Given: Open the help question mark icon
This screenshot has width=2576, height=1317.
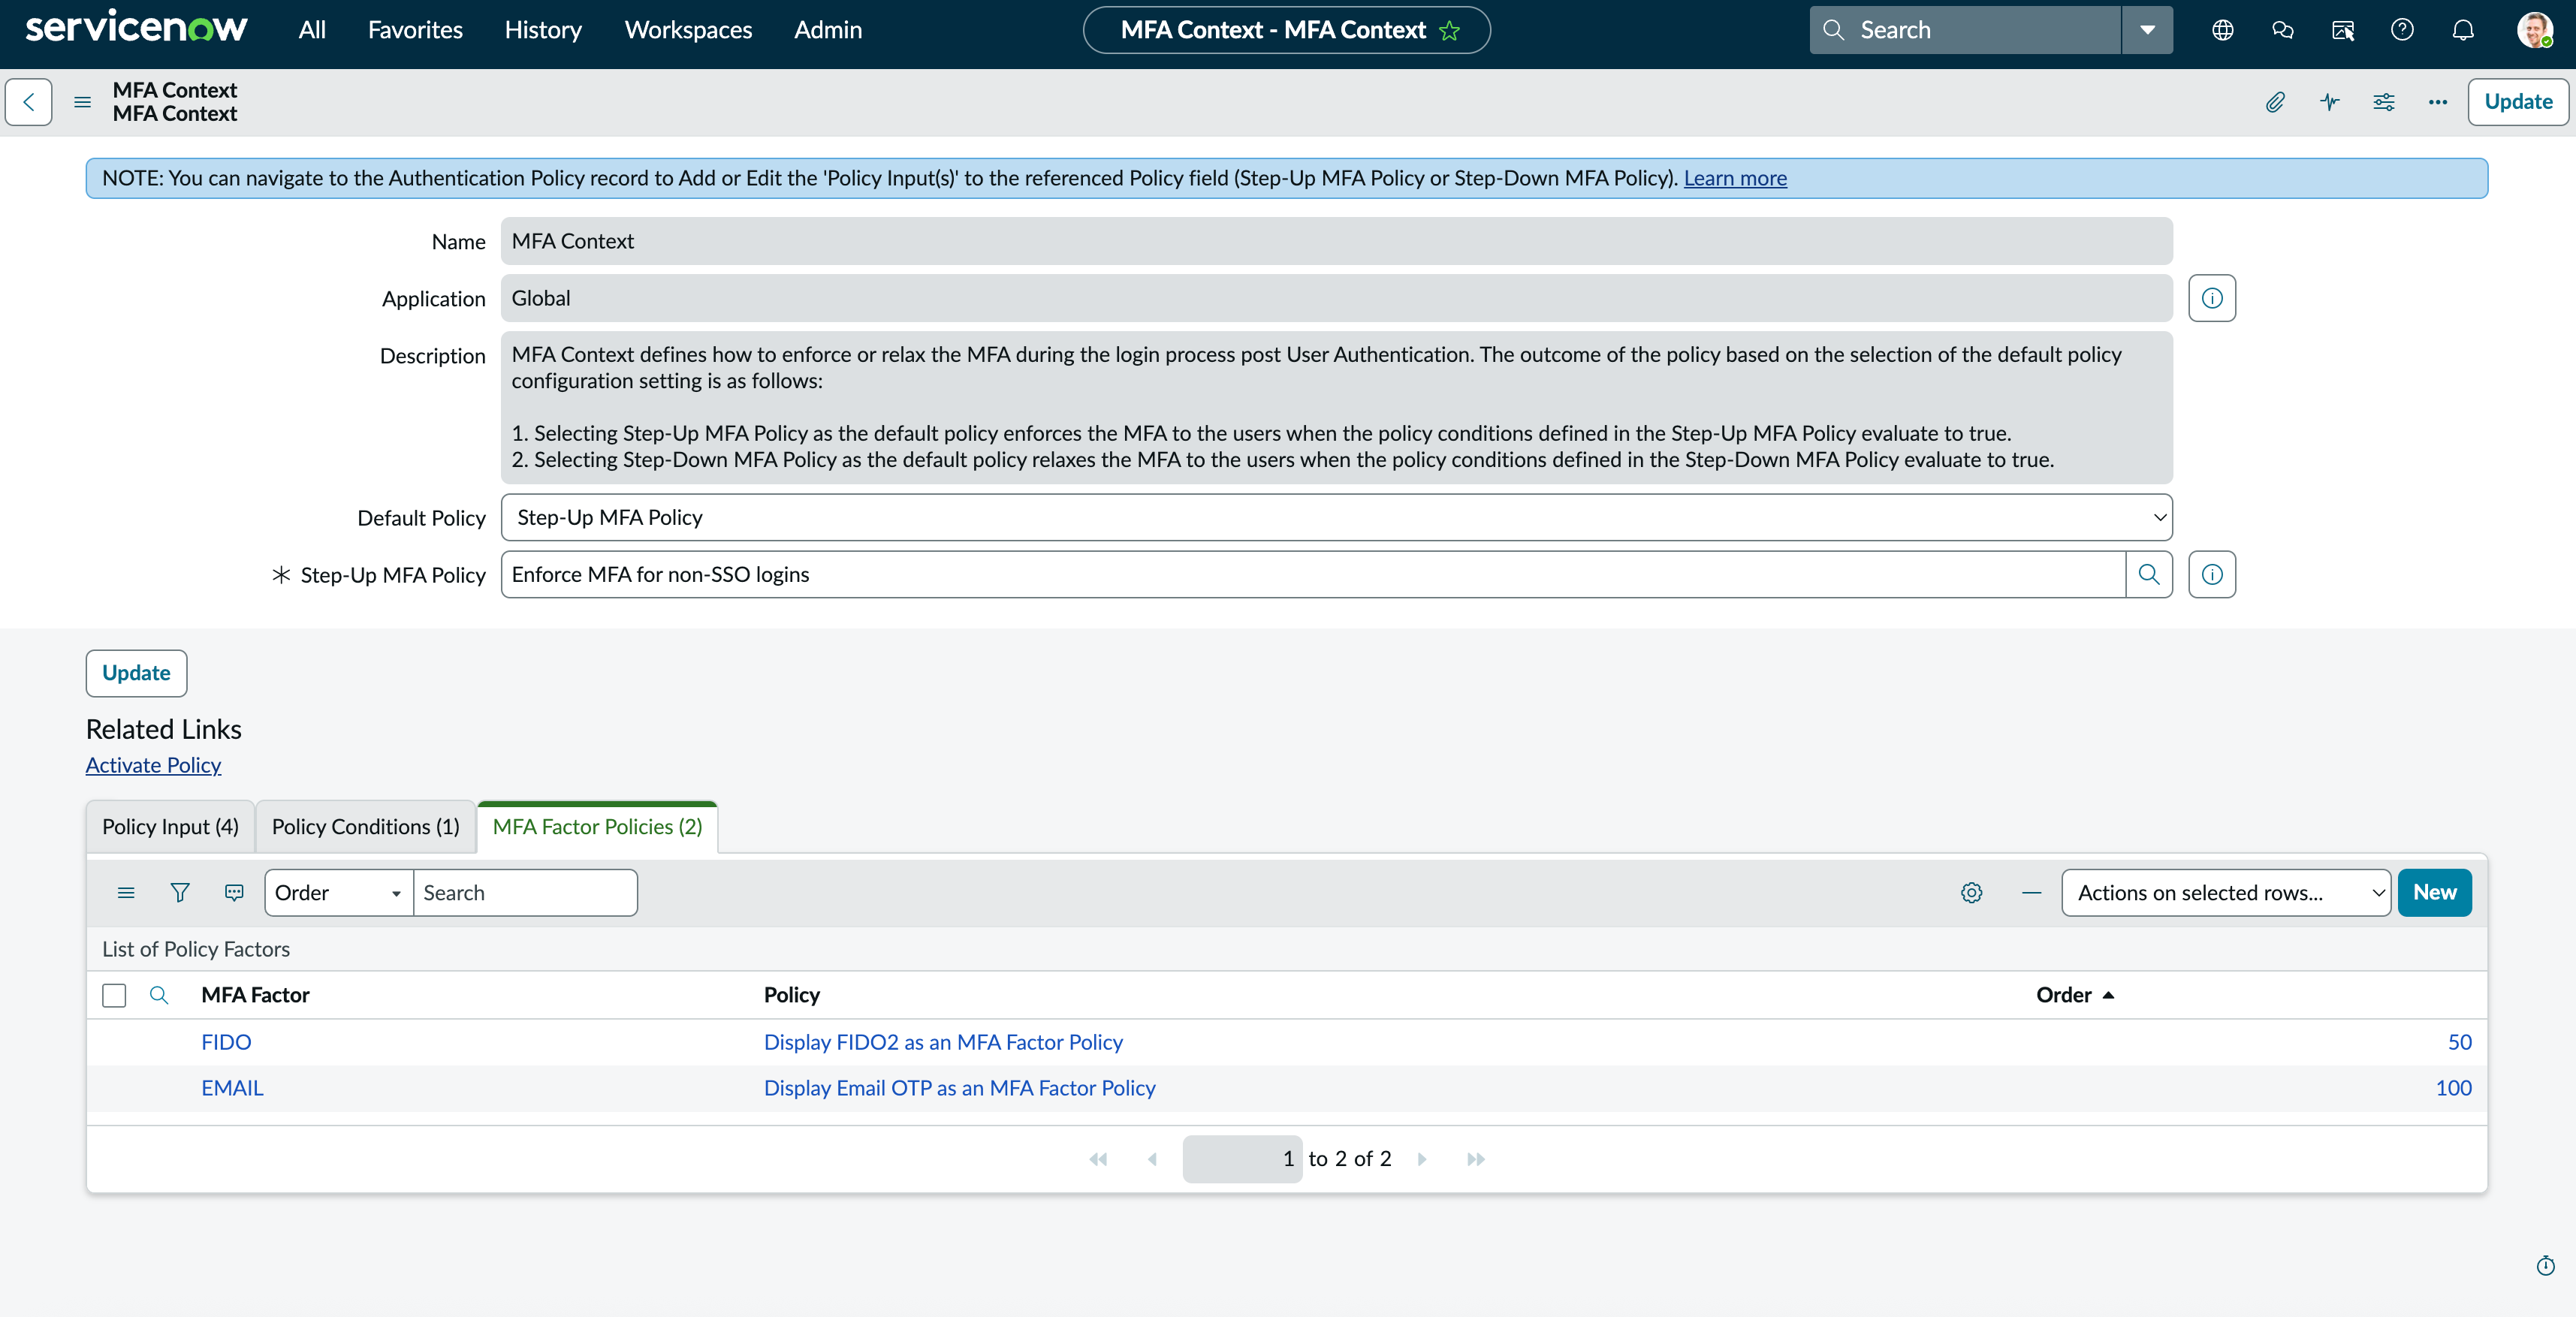Looking at the screenshot, I should click(x=2402, y=30).
